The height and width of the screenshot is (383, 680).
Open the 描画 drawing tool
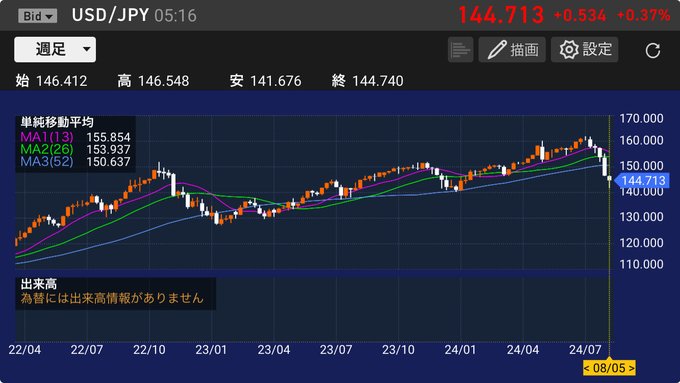click(x=512, y=49)
